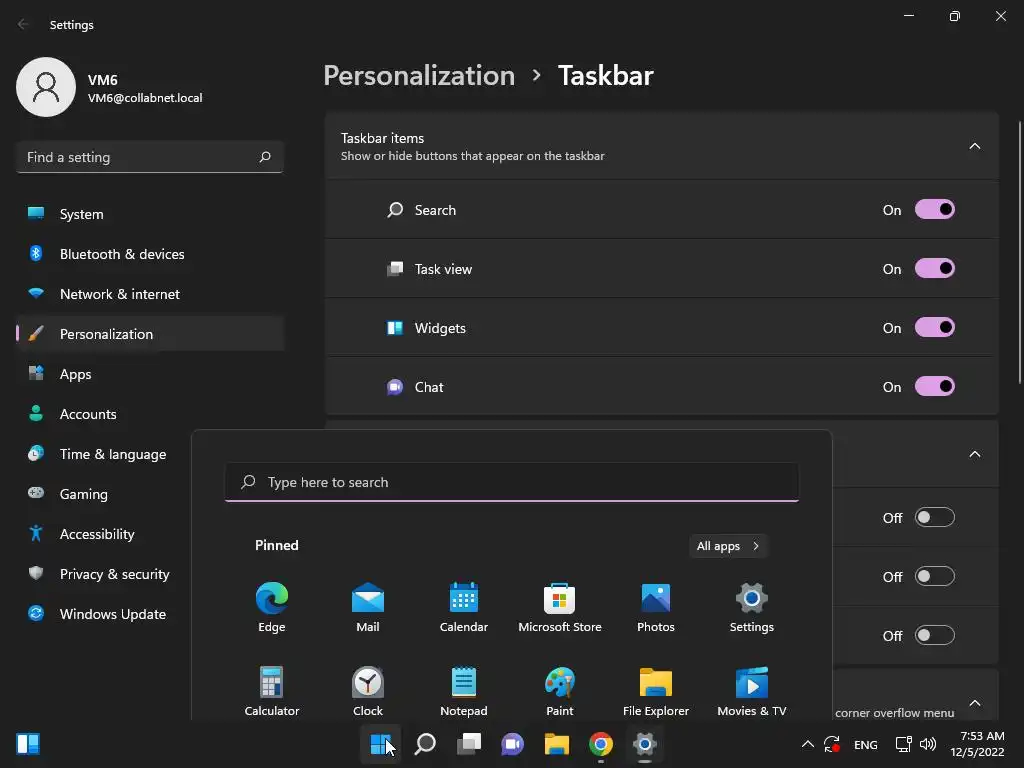The image size is (1024, 768).
Task: Open Gaming settings category
Action: pos(104,494)
